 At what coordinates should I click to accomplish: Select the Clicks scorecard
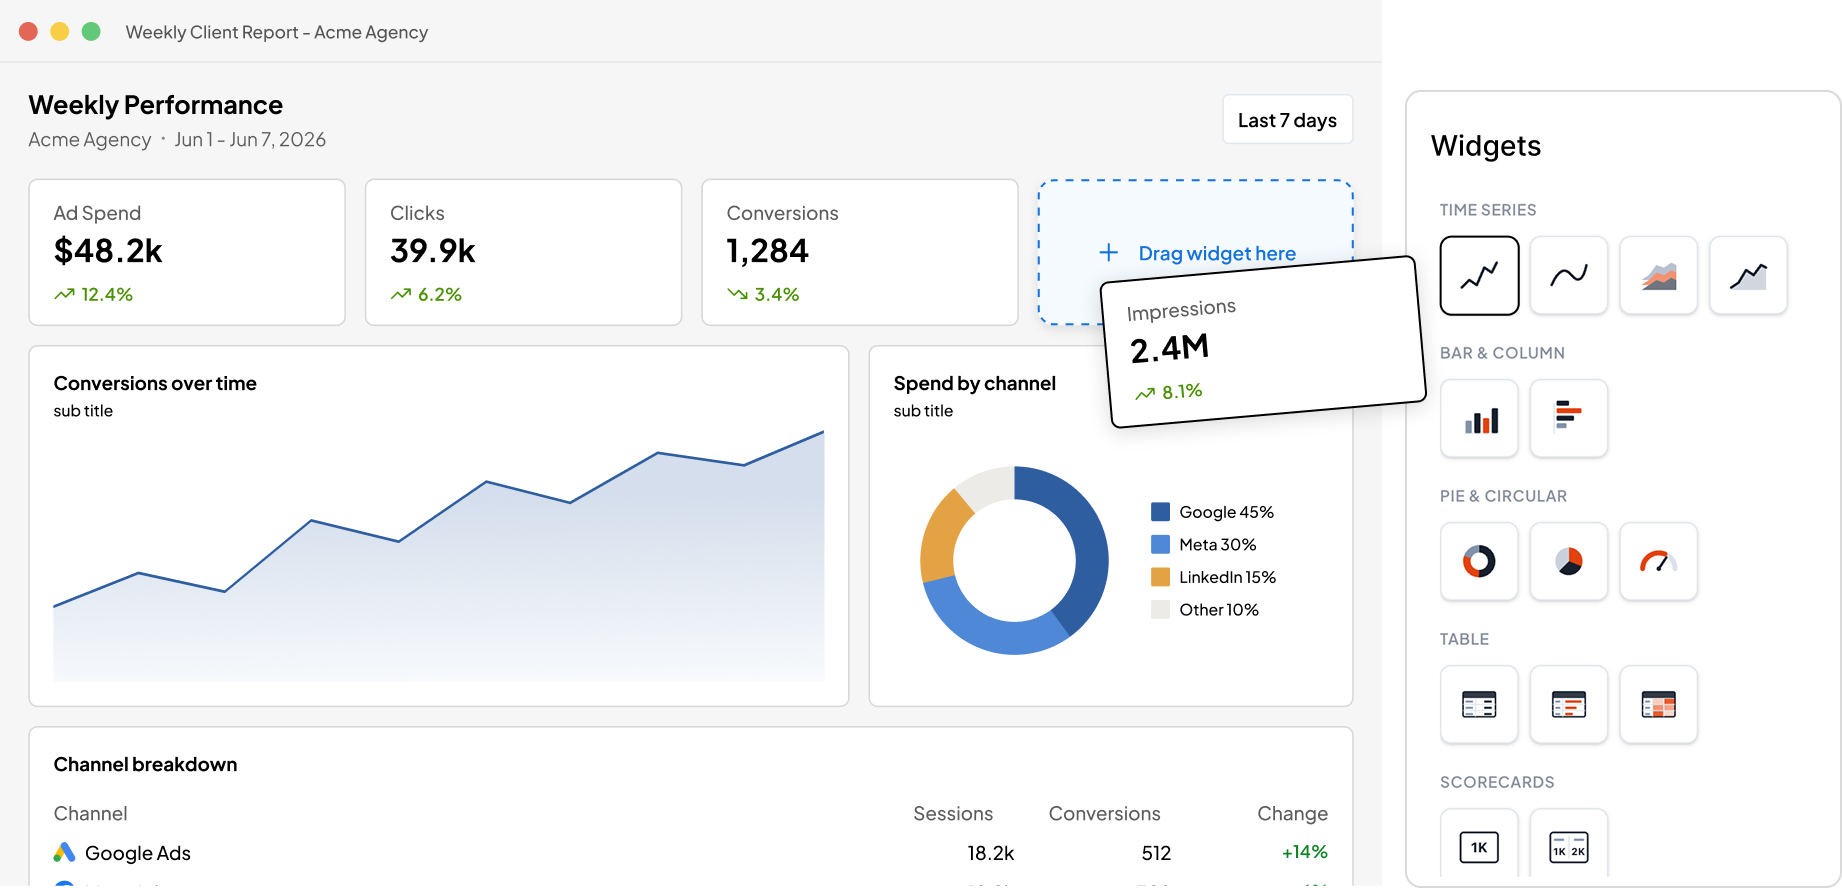(523, 252)
